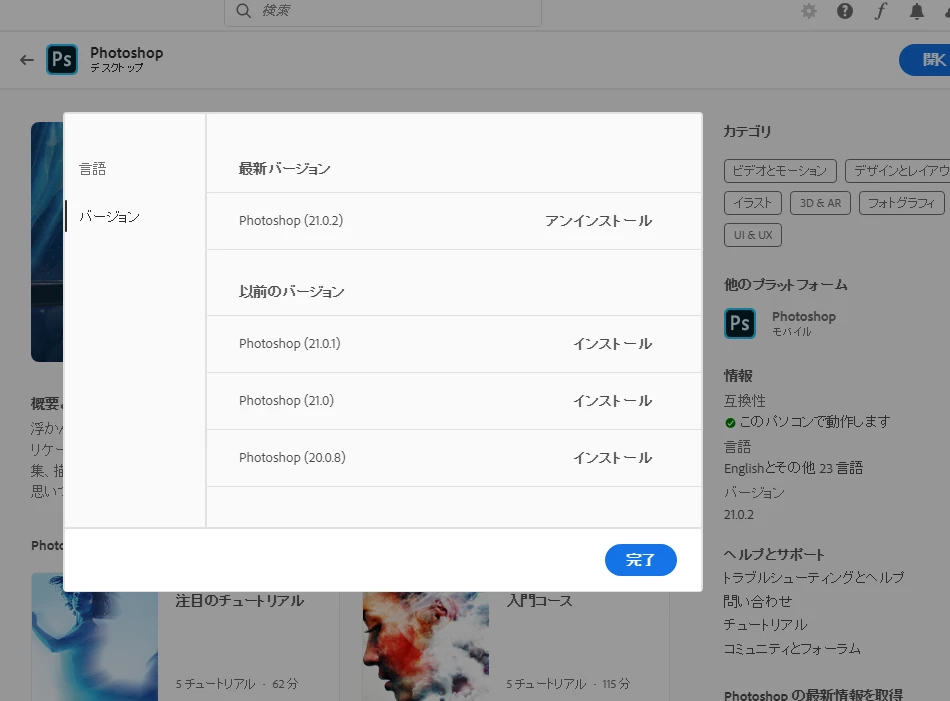This screenshot has height=701, width=950.
Task: Click the 注目のチュートリアル title
Action: [240, 600]
